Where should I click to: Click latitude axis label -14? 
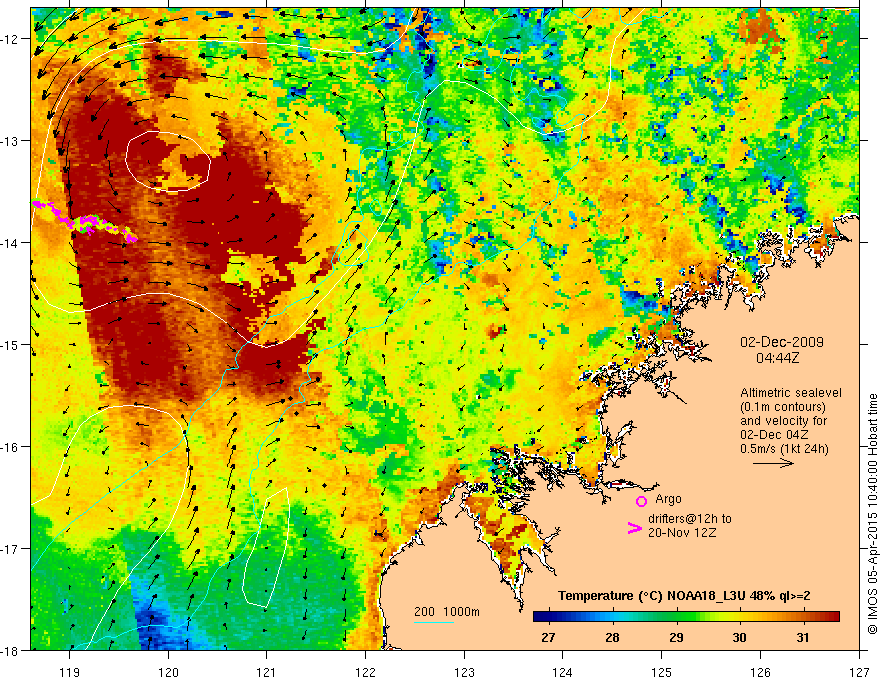click(x=10, y=243)
